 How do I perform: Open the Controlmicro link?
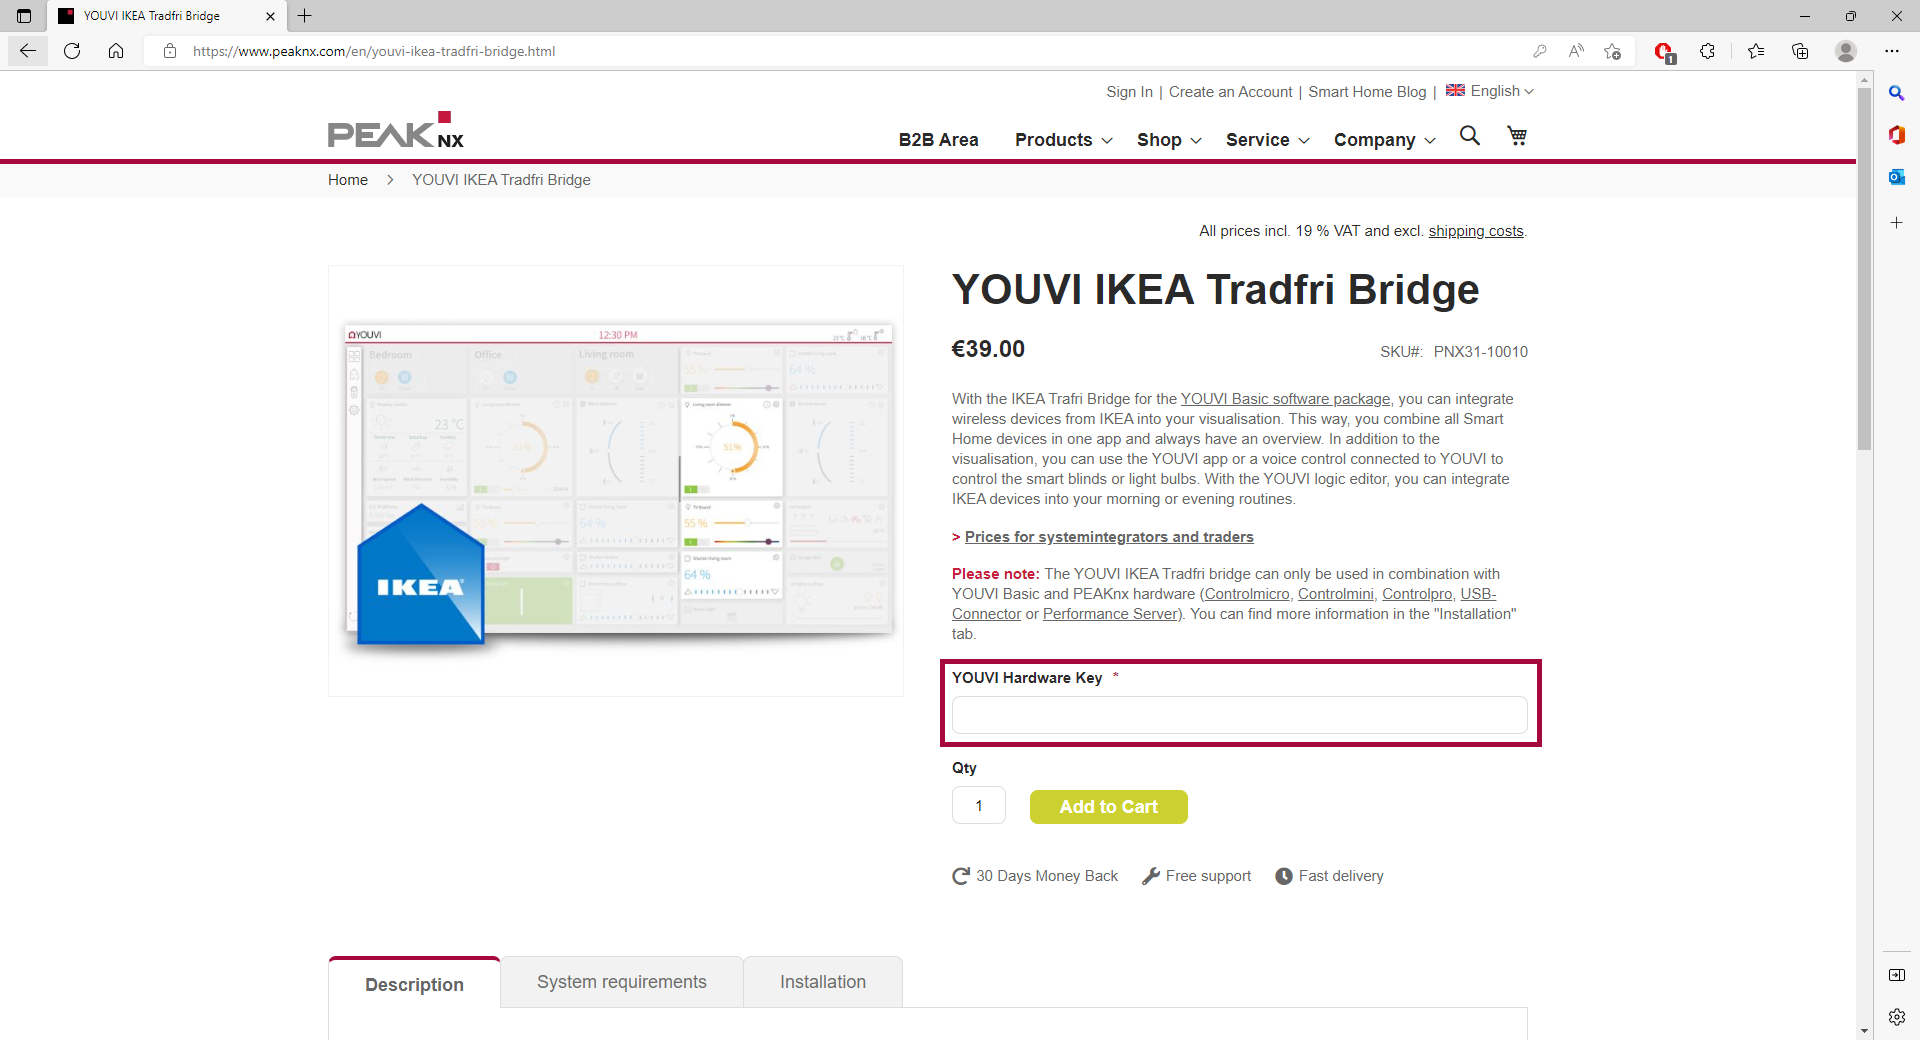coord(1247,594)
